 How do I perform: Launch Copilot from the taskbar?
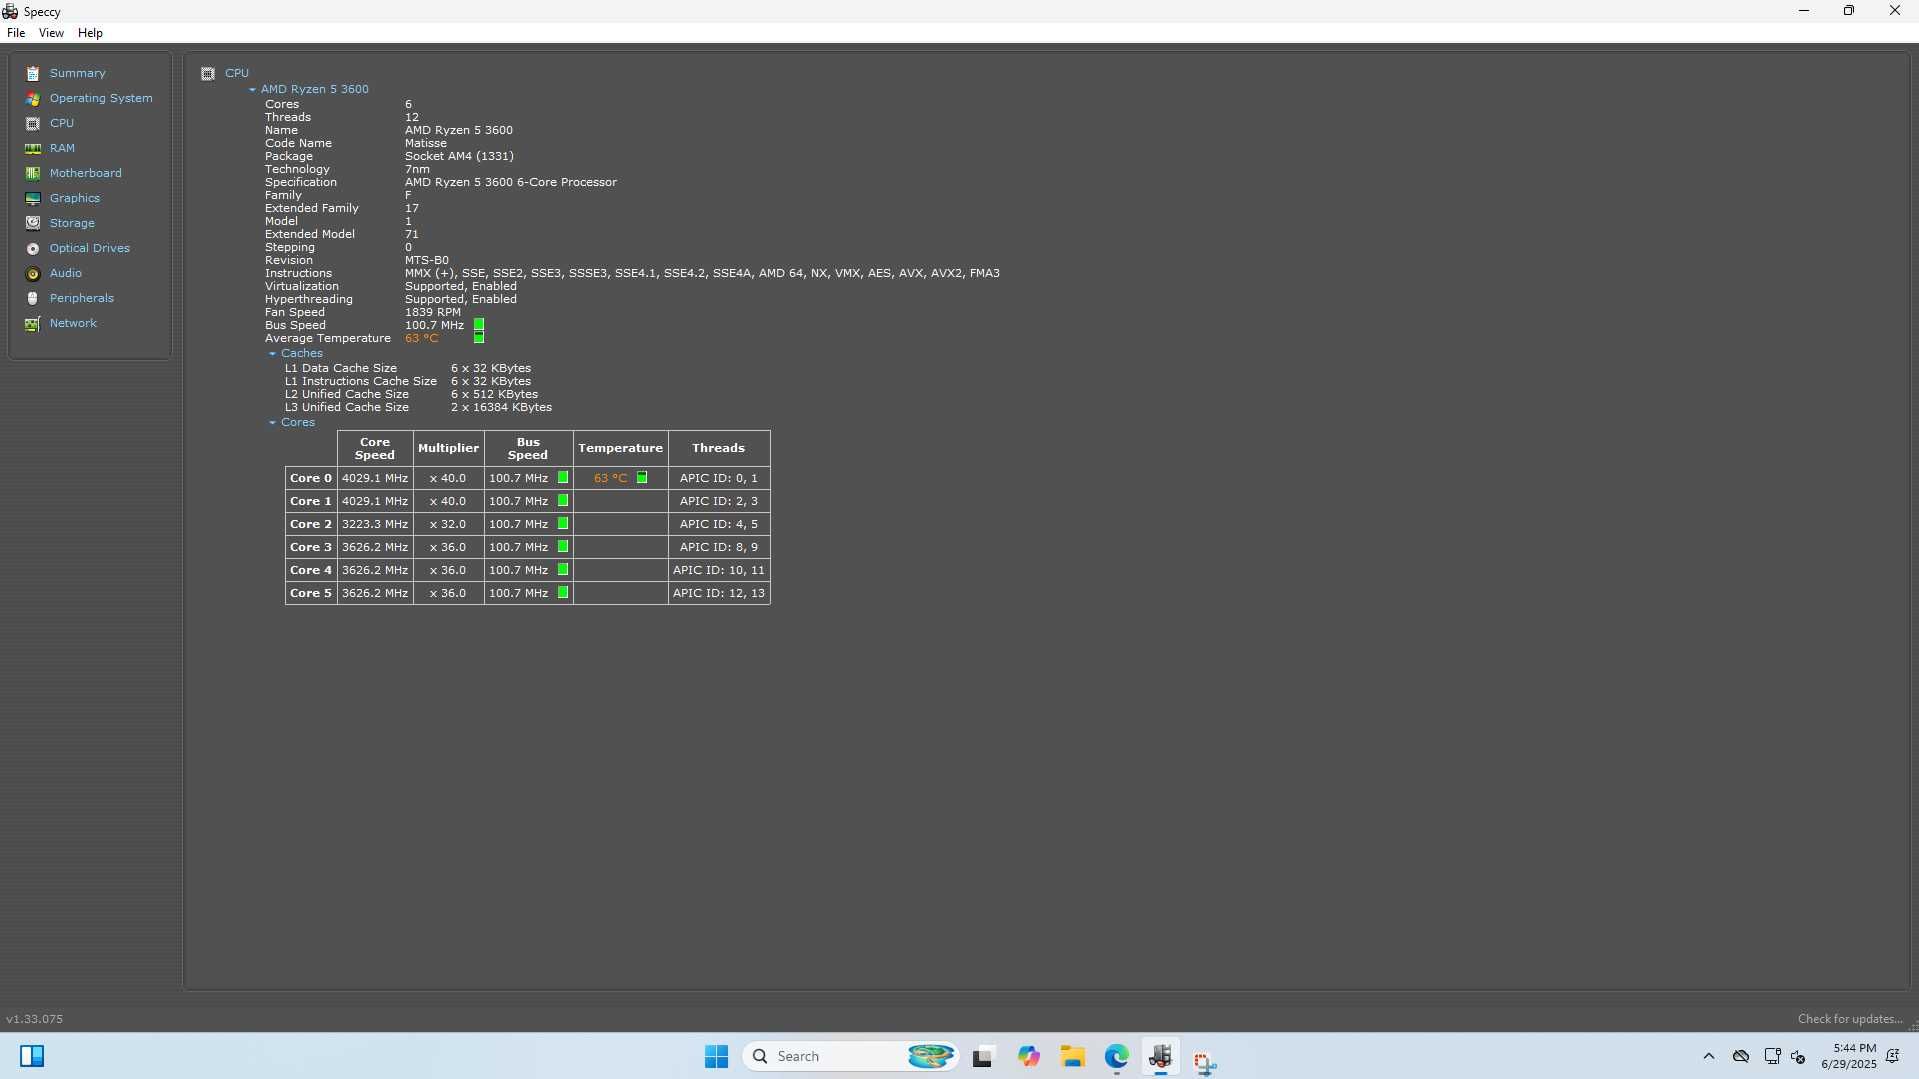point(1029,1056)
